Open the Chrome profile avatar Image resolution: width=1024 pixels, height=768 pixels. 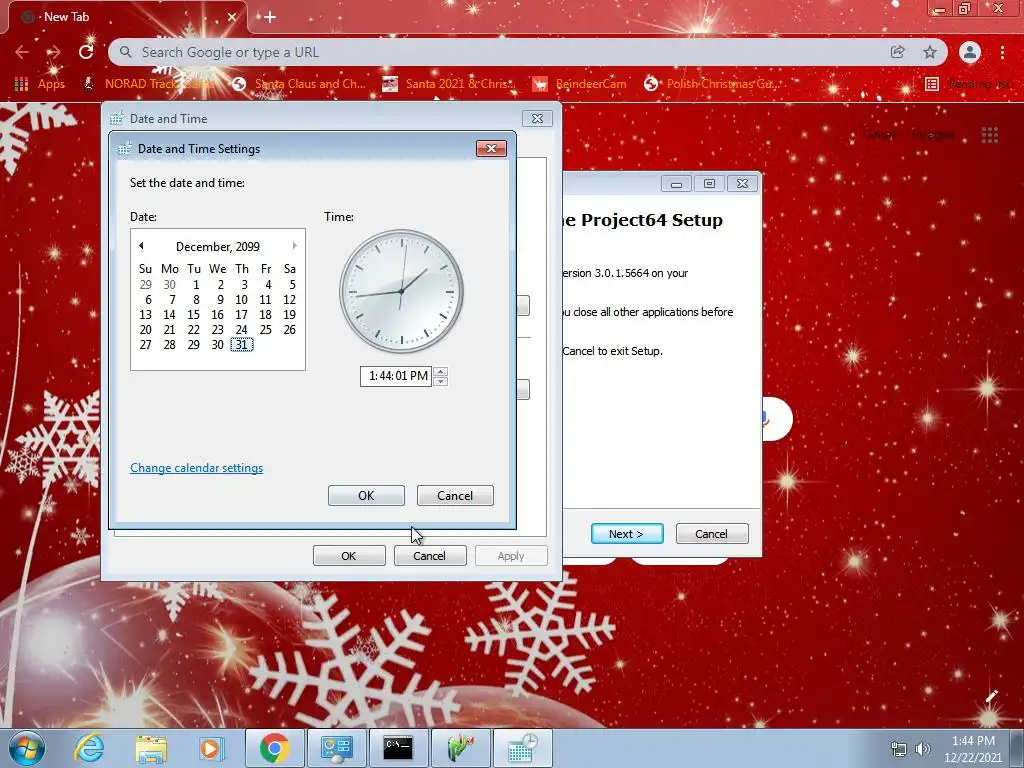[x=970, y=52]
